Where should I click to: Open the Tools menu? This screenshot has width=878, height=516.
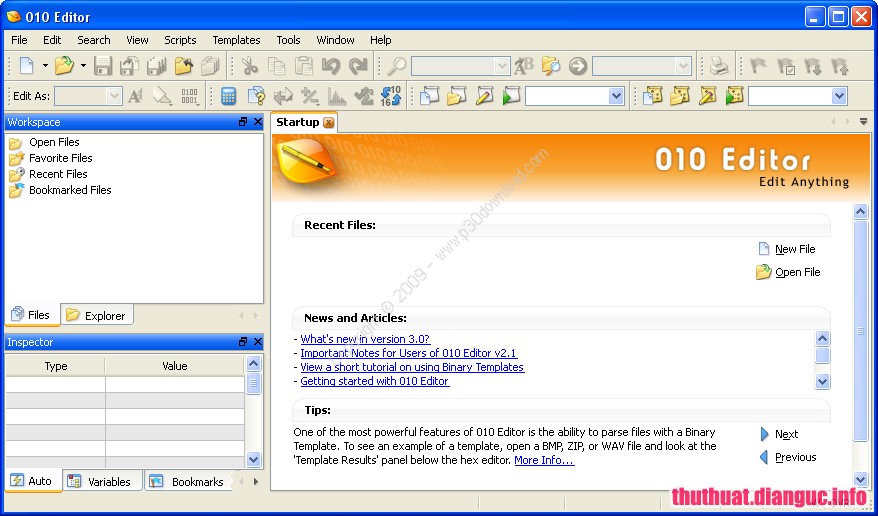pos(288,40)
